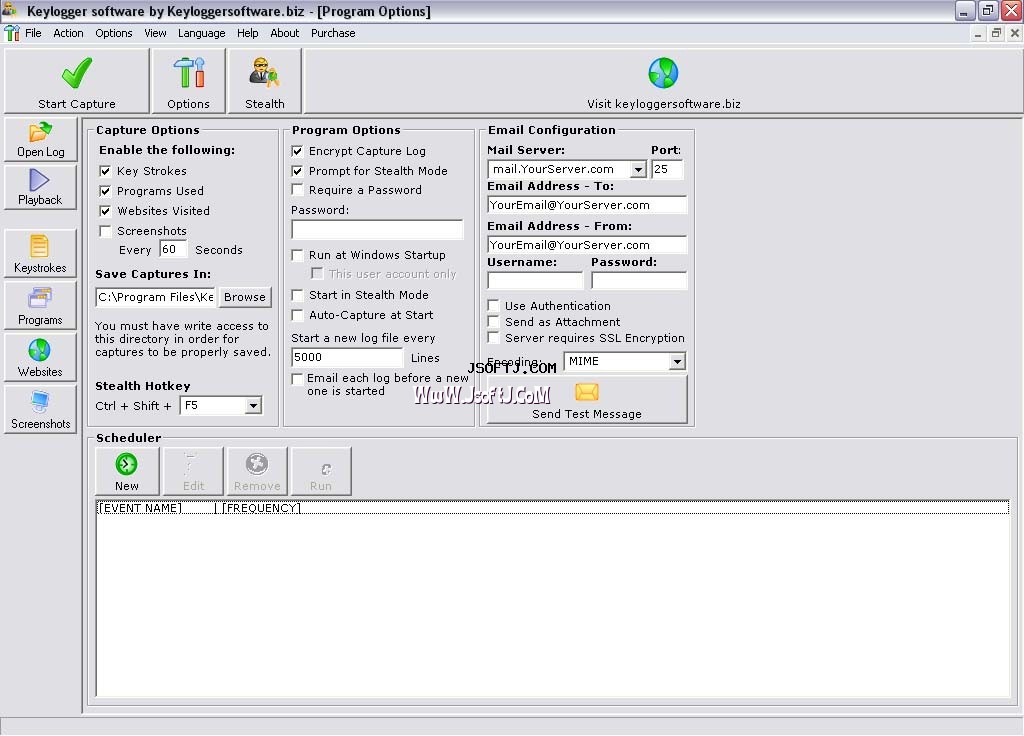Restore the inner document window
This screenshot has width=1024, height=736.
[x=997, y=33]
